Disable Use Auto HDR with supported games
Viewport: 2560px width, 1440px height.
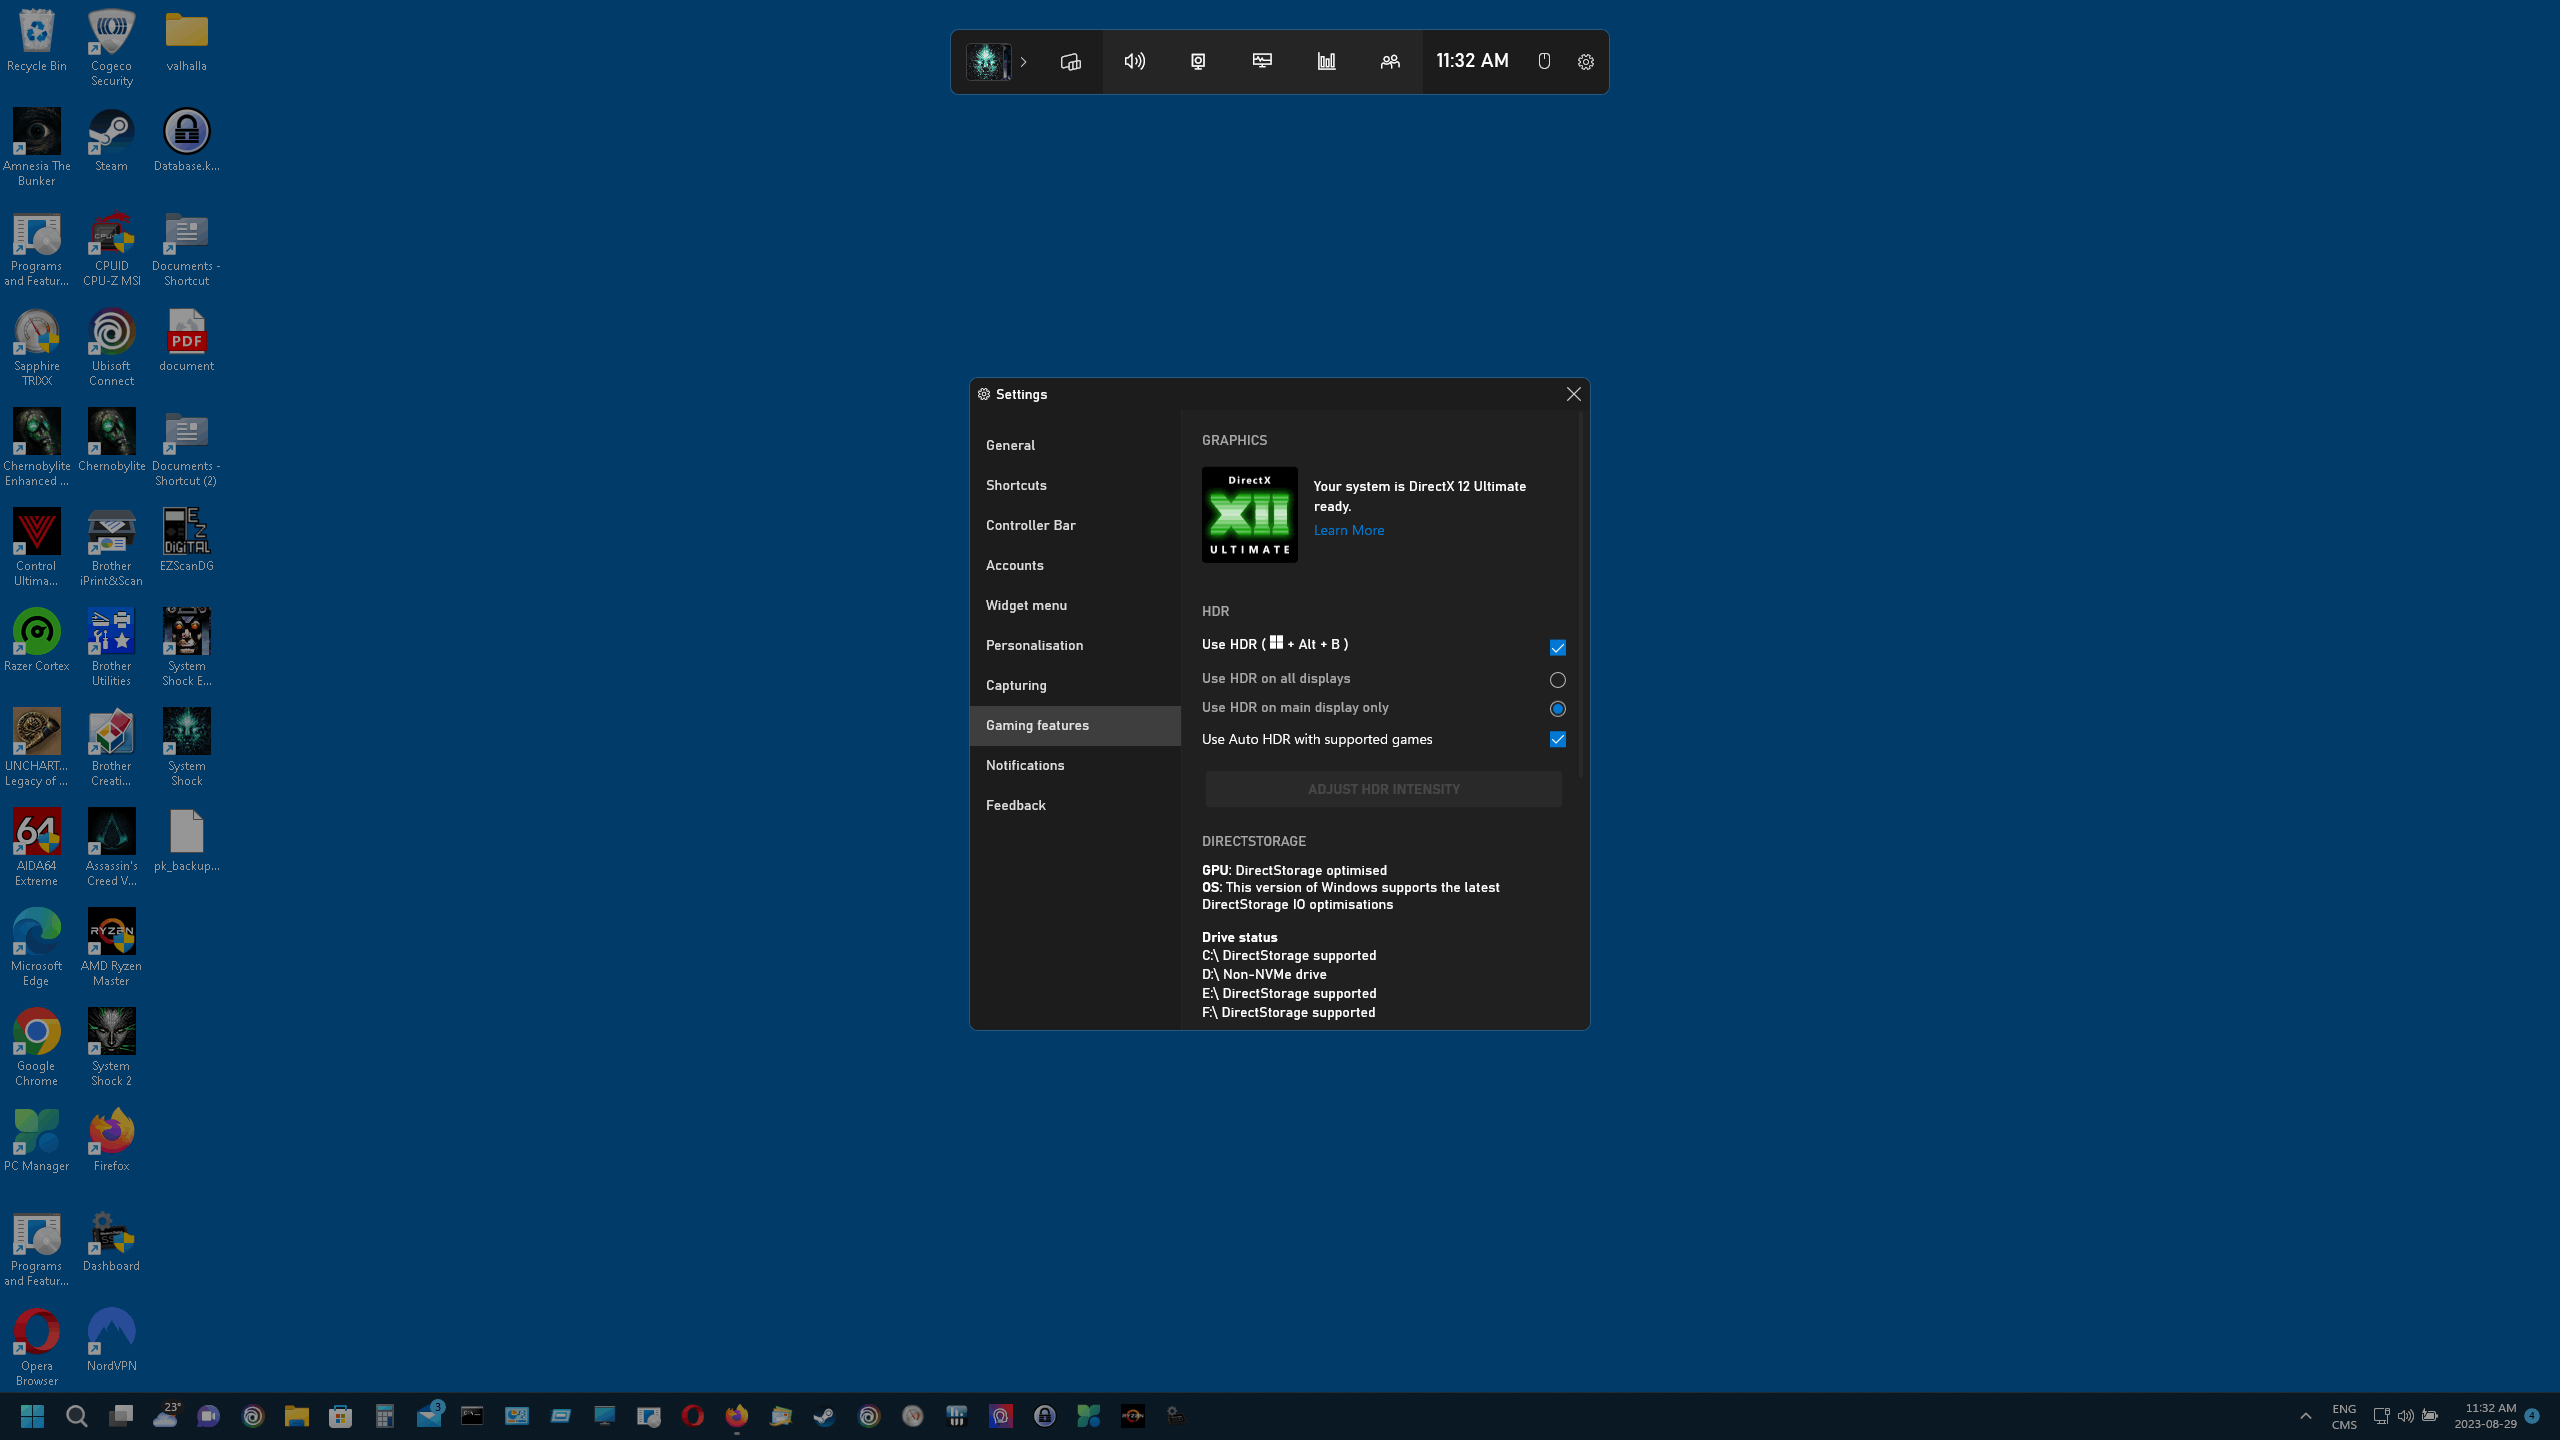pos(1557,740)
